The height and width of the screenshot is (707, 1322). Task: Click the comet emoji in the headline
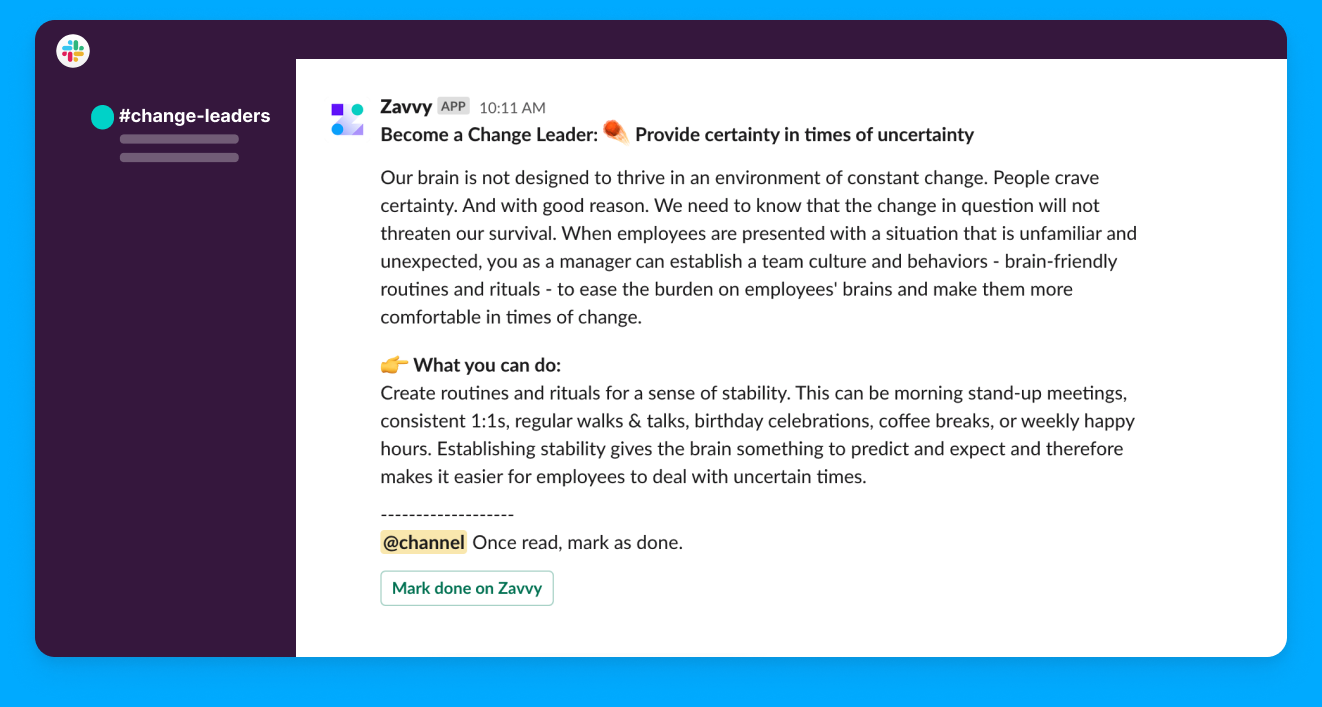616,132
